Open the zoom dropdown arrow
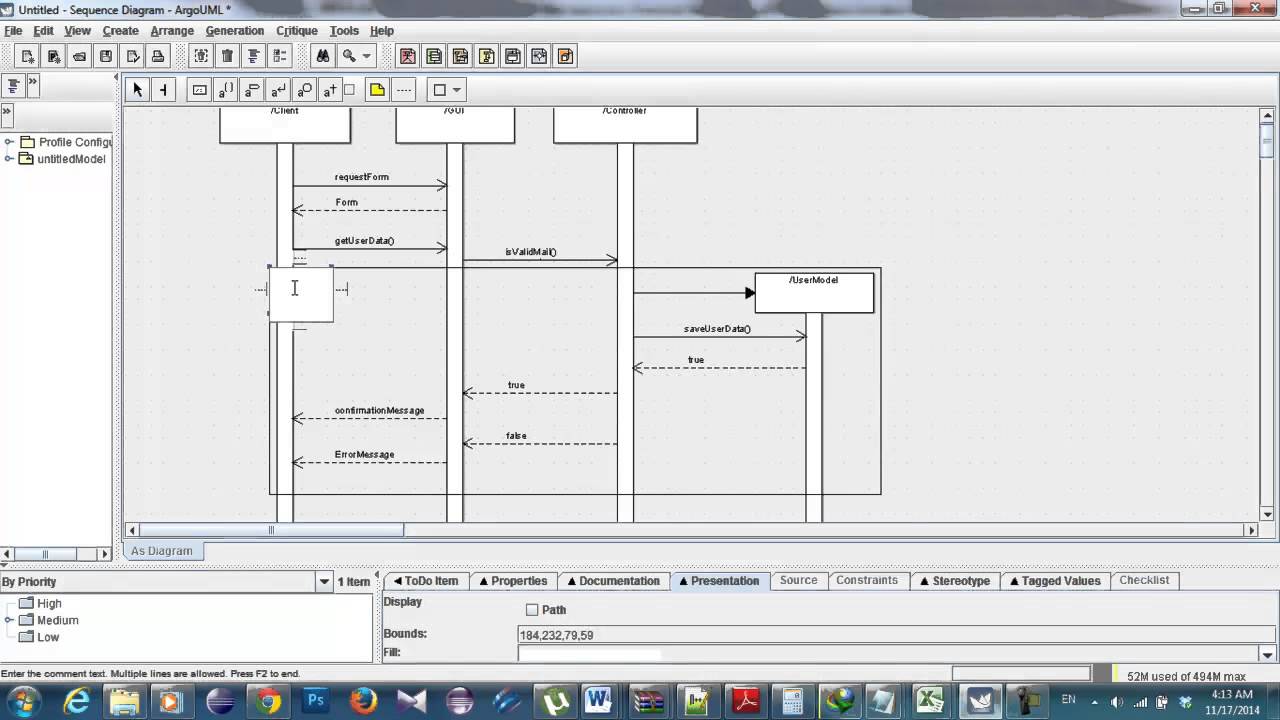The image size is (1280, 720). pos(367,56)
